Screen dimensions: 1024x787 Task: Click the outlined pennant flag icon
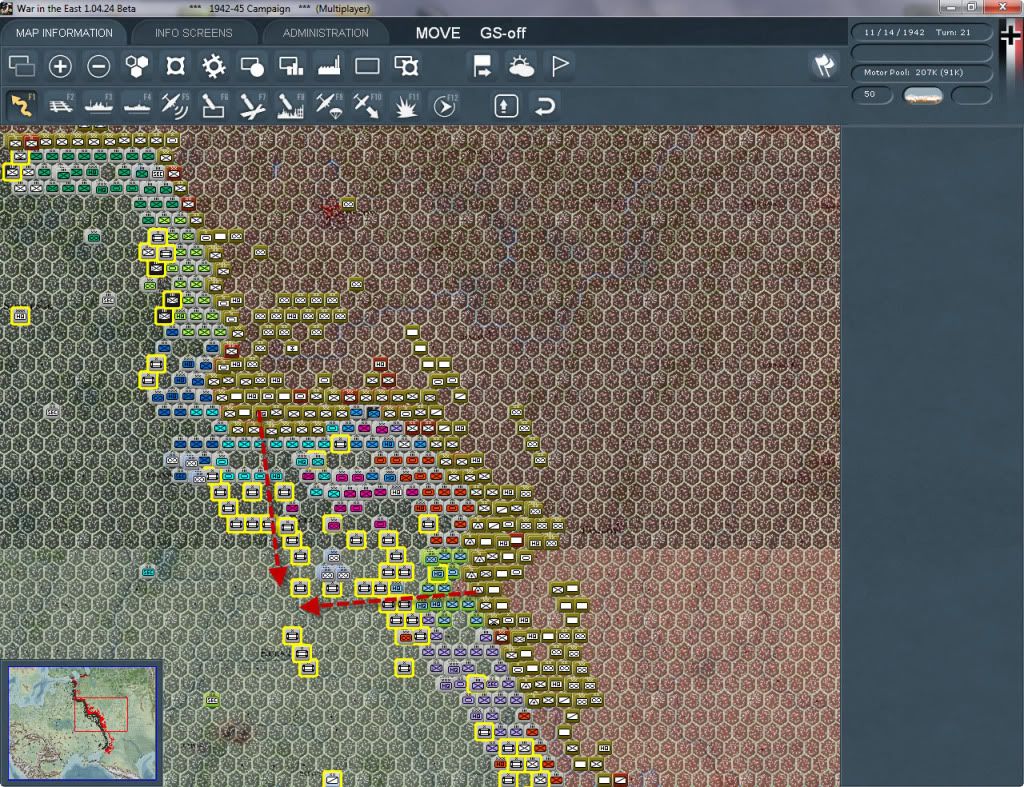tap(560, 66)
